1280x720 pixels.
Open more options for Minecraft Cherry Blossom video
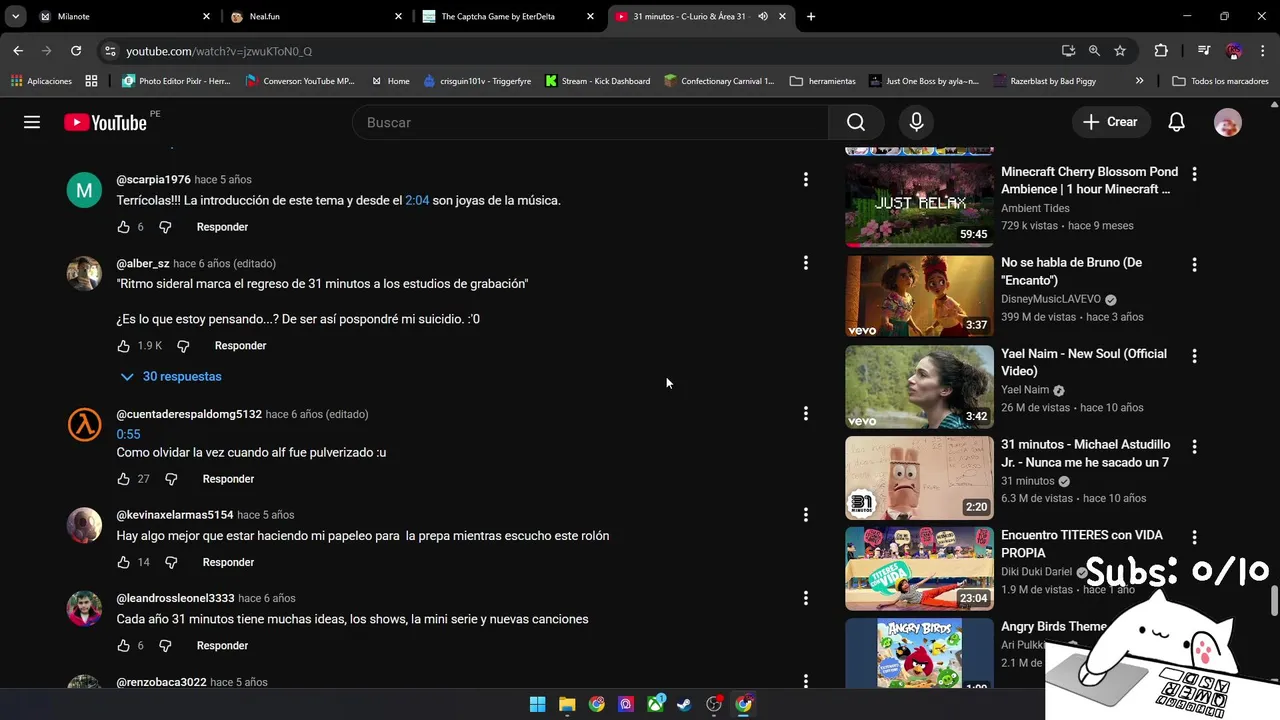click(1194, 174)
